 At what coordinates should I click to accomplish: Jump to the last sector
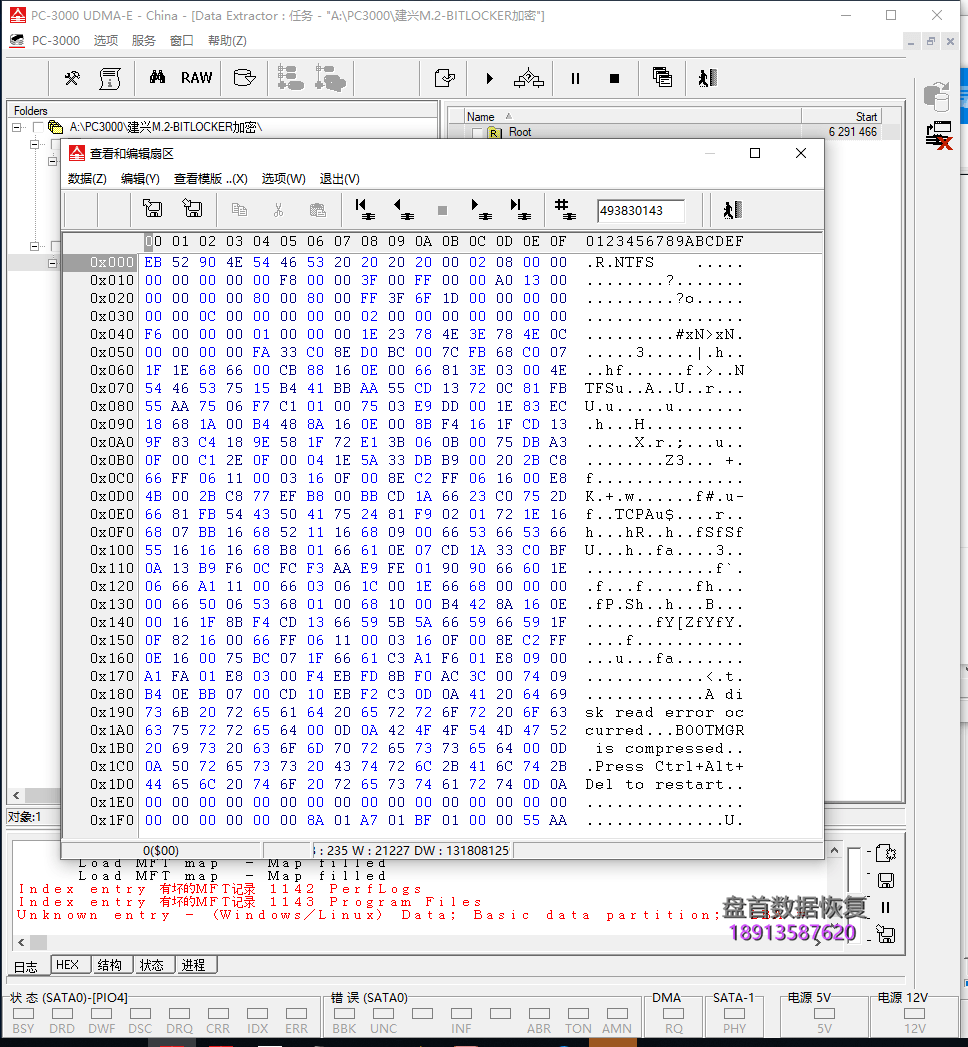pyautogui.click(x=520, y=209)
